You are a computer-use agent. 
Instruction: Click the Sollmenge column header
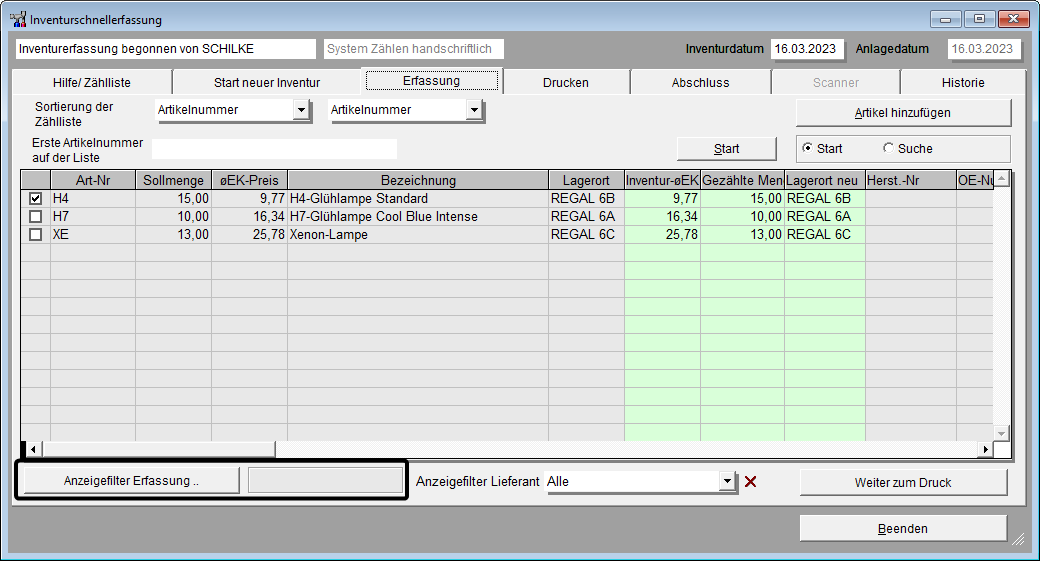click(174, 180)
